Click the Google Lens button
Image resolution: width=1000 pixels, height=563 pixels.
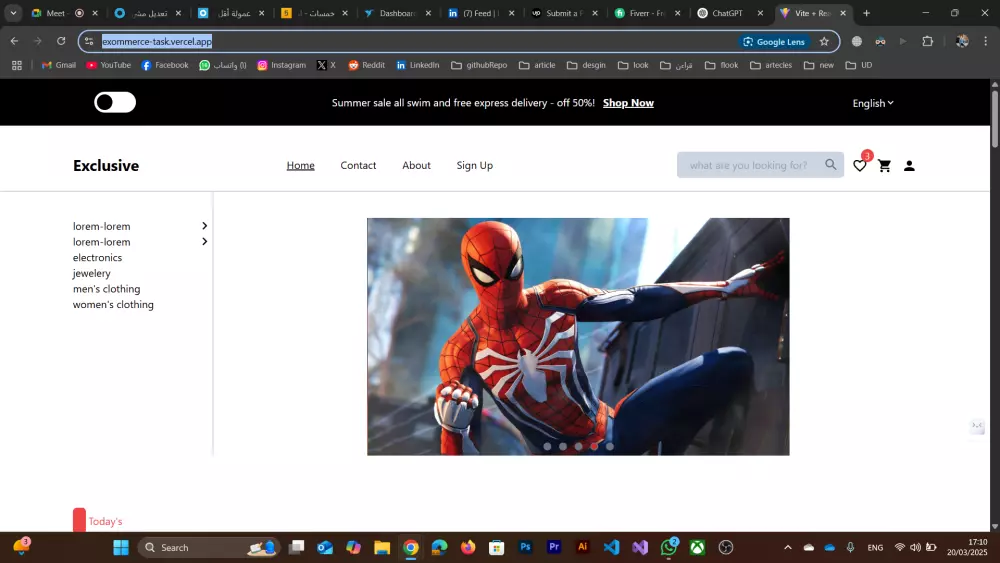point(774,41)
